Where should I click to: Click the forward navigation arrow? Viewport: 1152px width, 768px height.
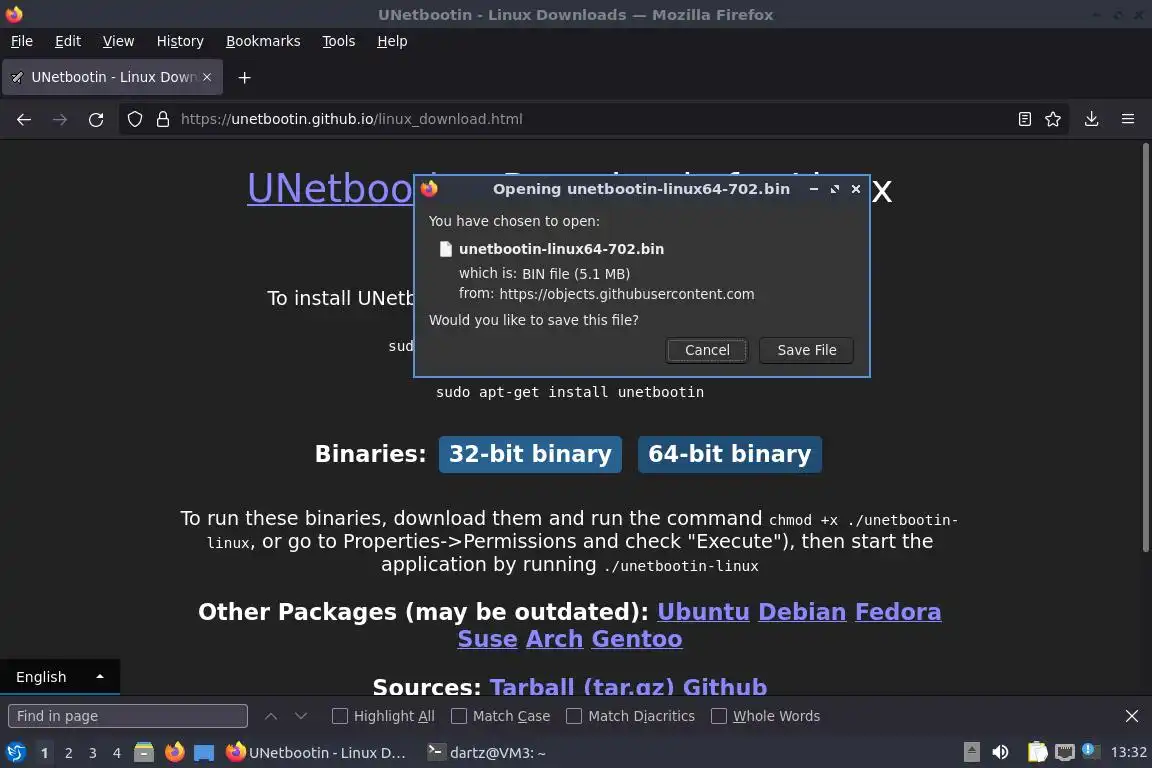(60, 119)
